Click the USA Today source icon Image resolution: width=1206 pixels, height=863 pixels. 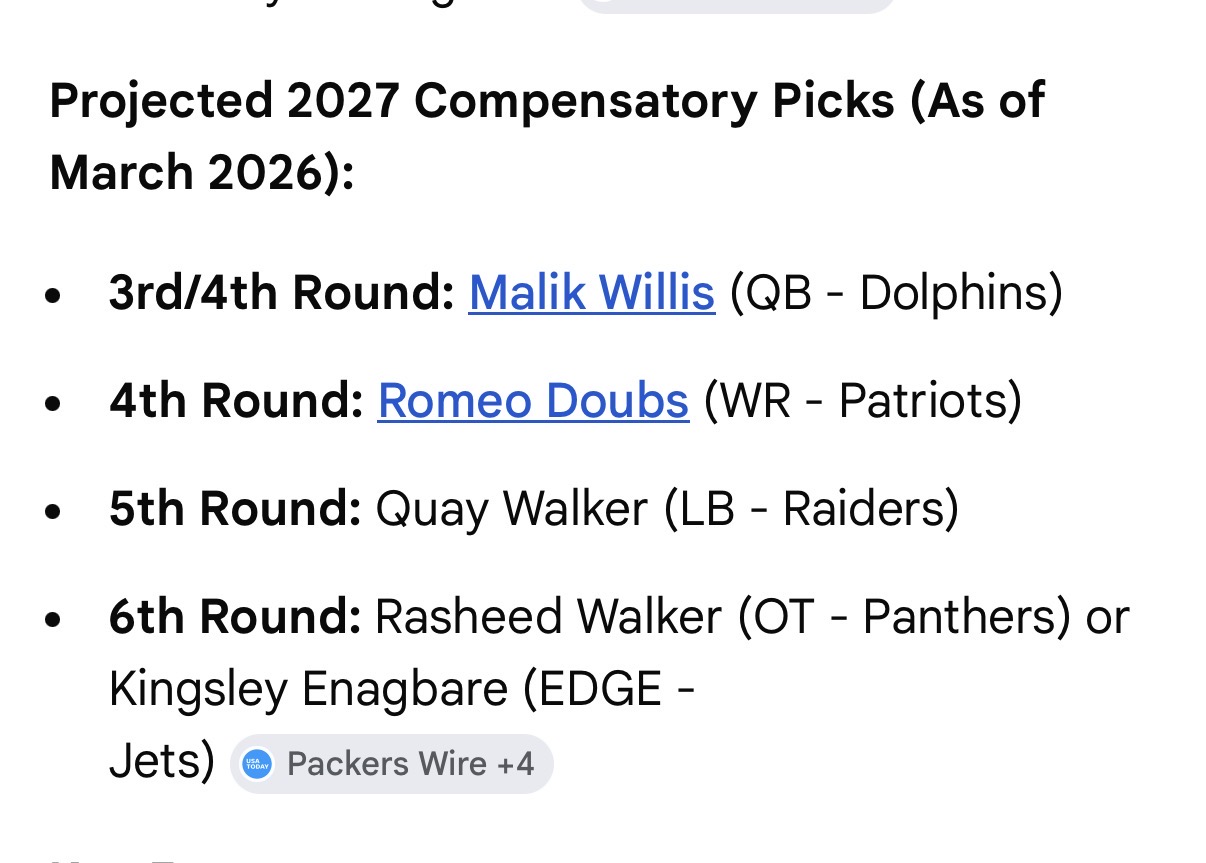click(x=258, y=765)
